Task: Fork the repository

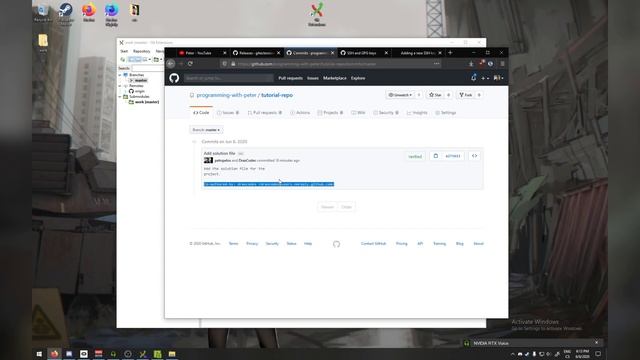Action: point(465,95)
